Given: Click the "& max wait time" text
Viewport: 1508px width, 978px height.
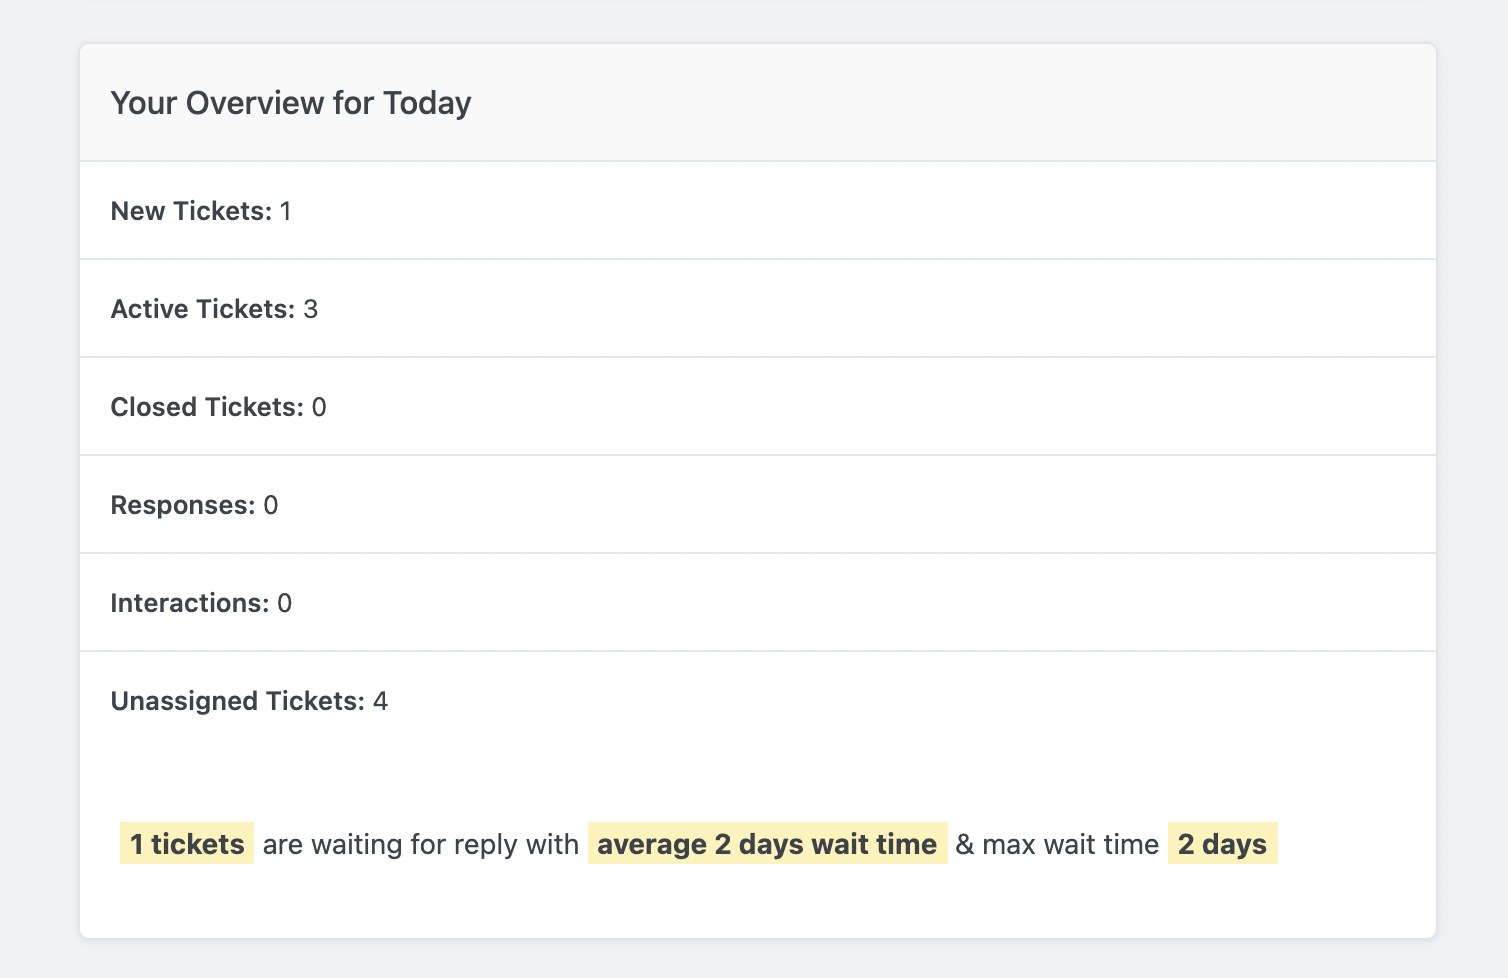Looking at the screenshot, I should tap(1057, 844).
